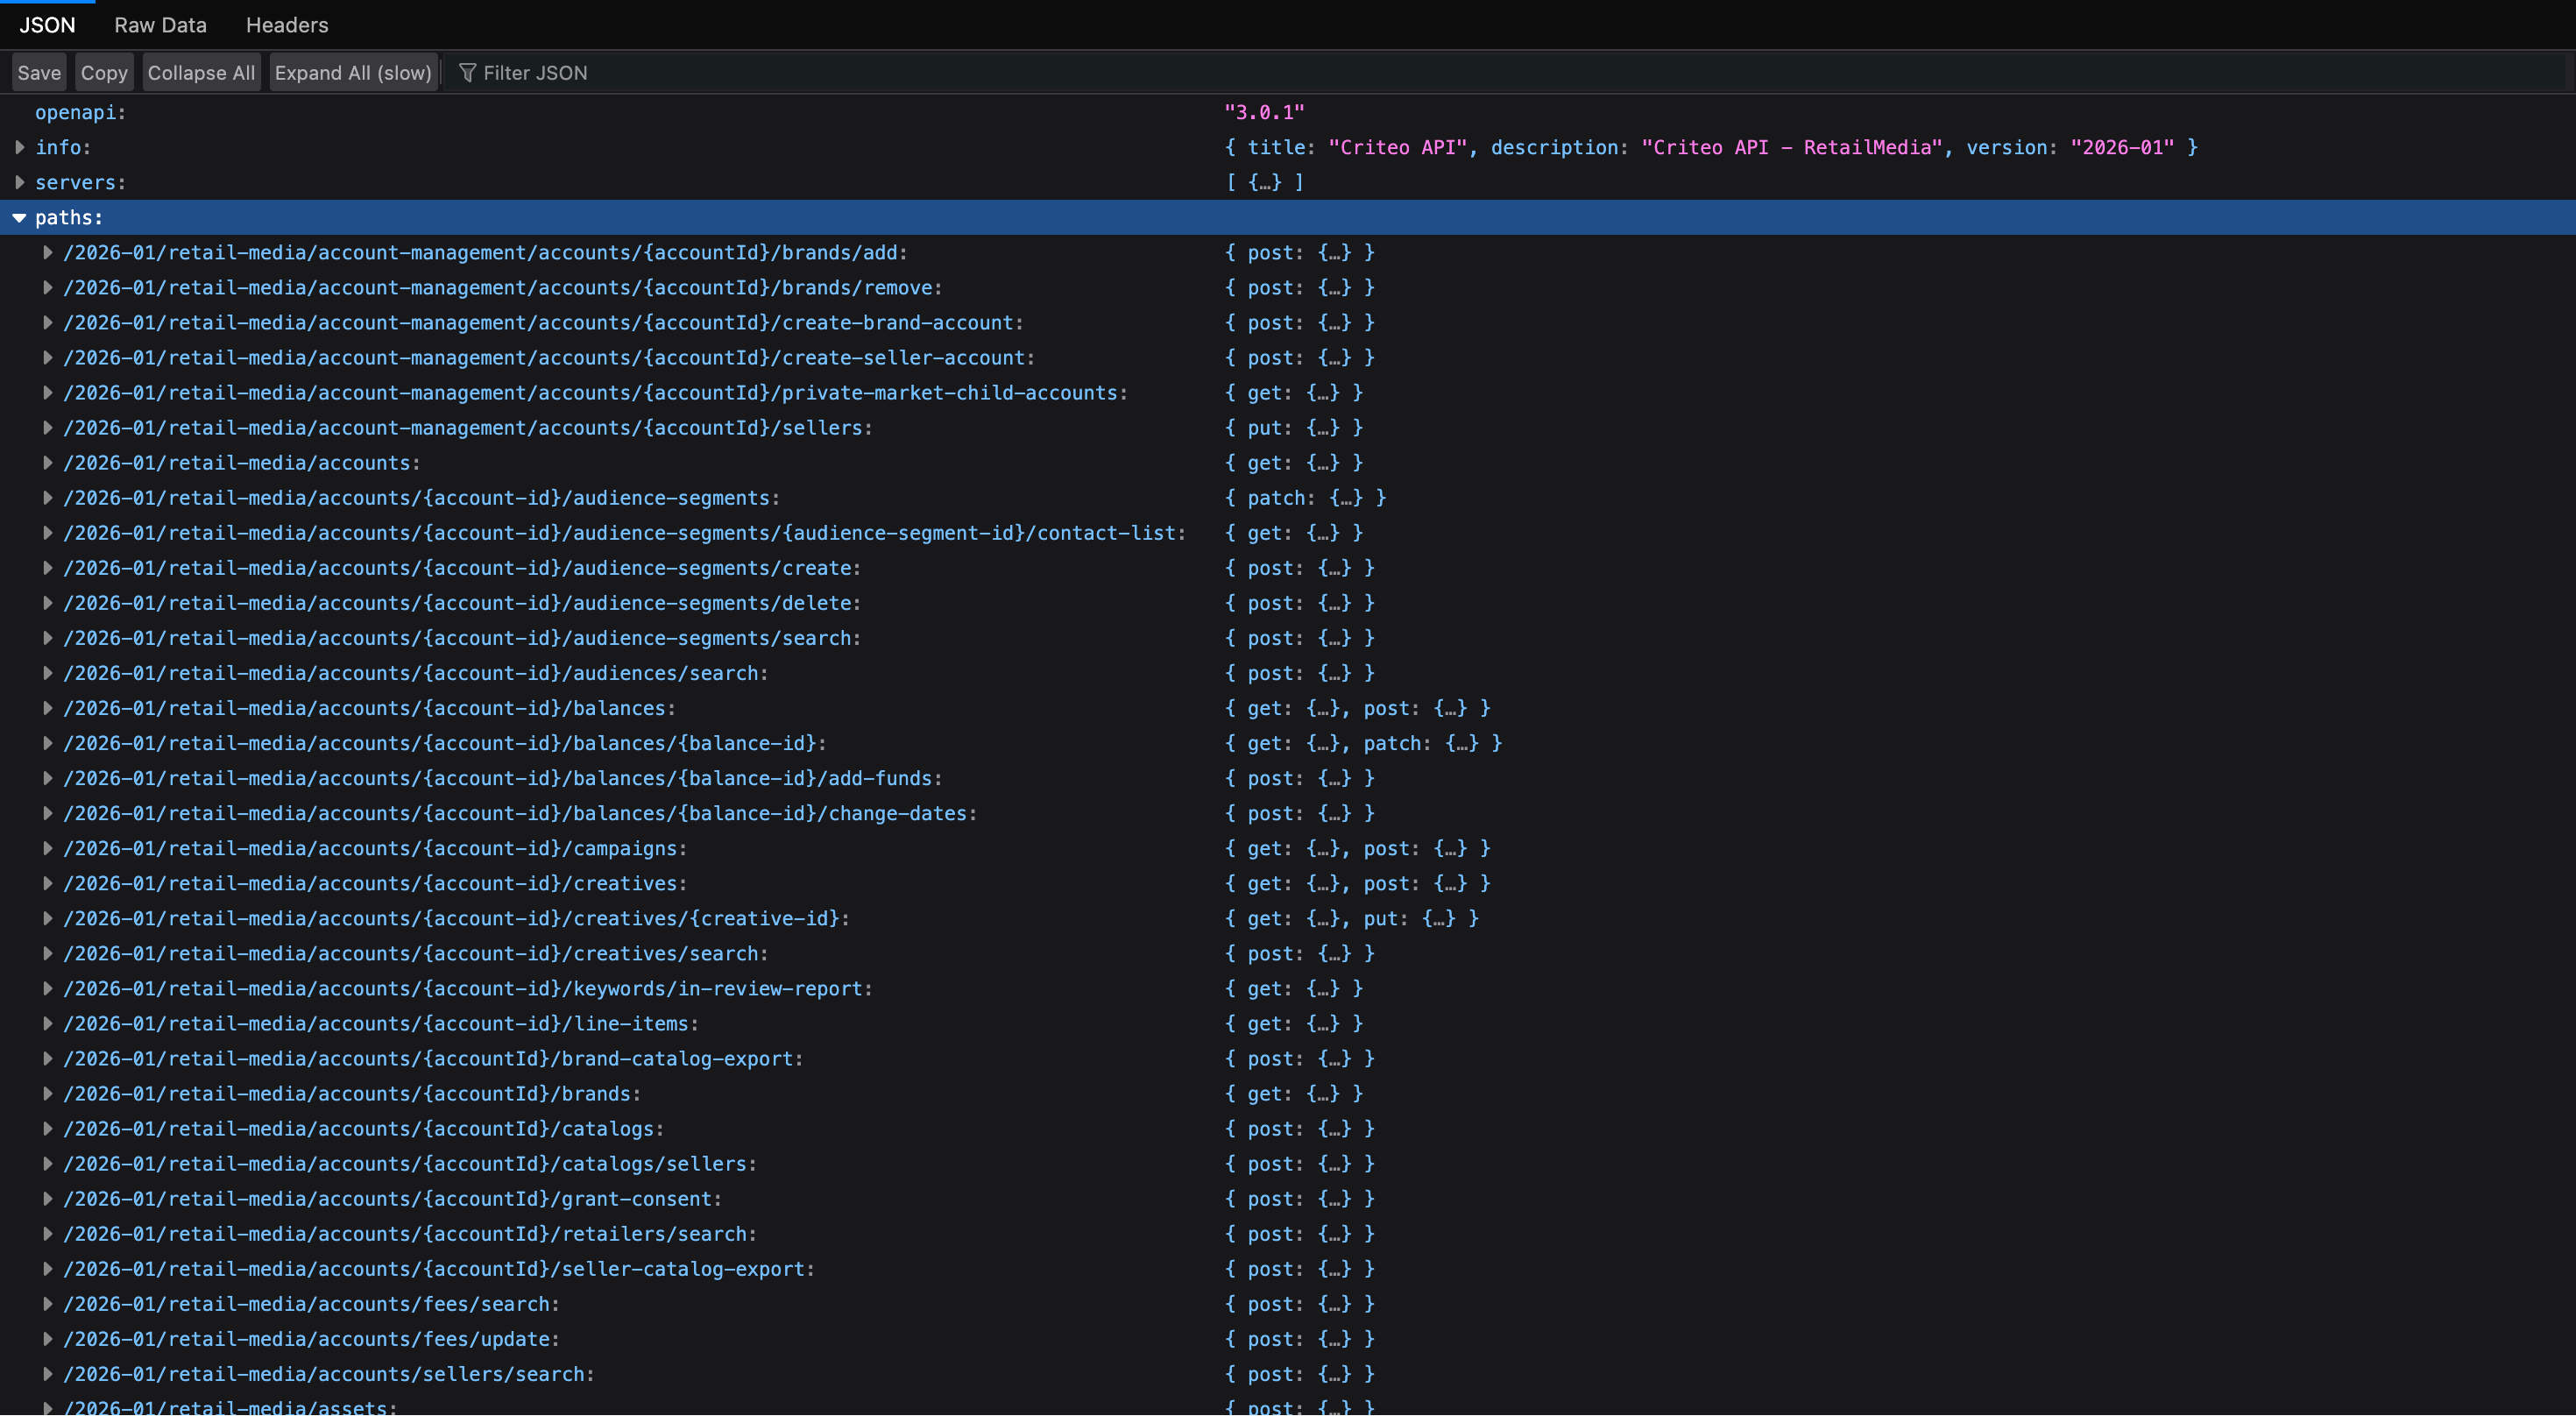Expand the servers array arrow
Screen dimensions: 2576x1416
(20, 183)
